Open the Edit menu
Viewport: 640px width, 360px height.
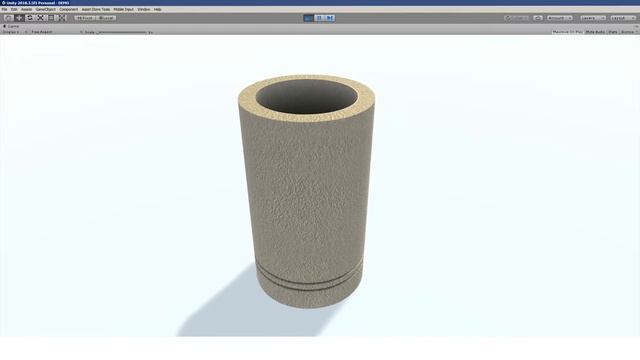[x=14, y=9]
